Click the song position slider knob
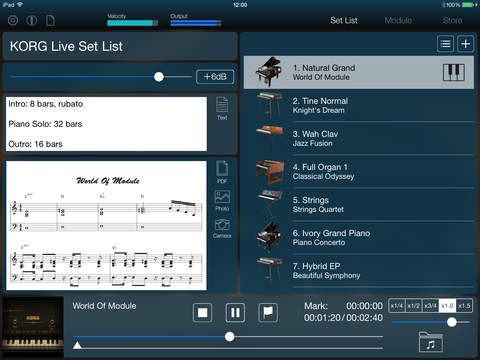 pyautogui.click(x=229, y=337)
